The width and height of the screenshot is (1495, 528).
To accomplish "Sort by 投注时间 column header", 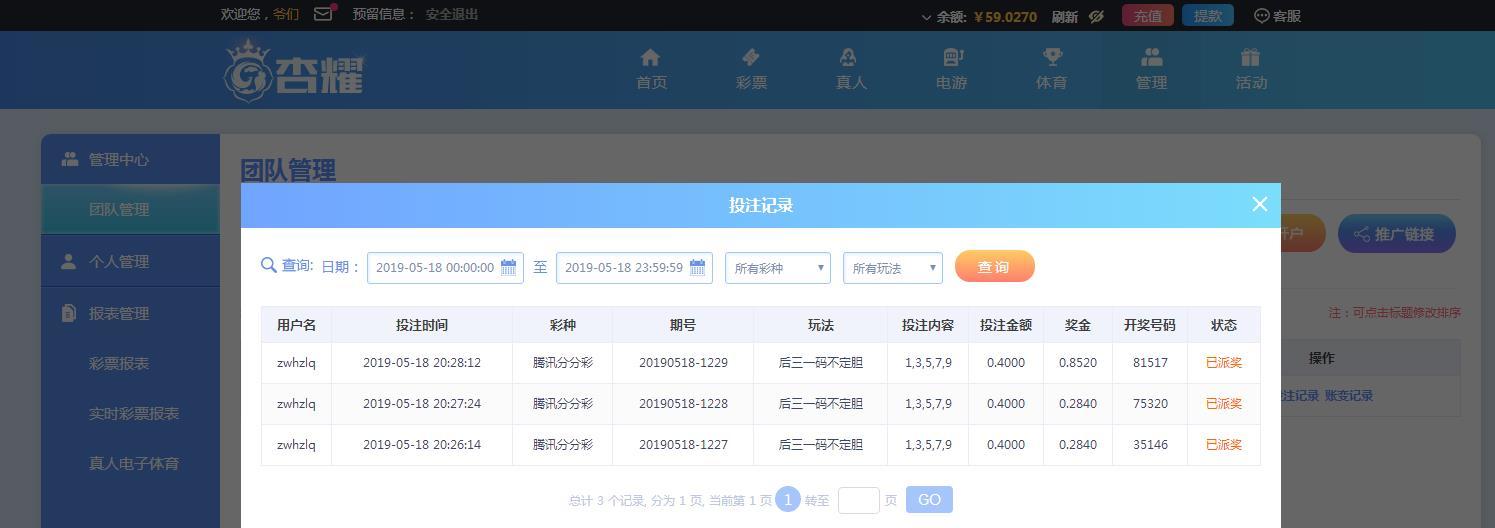I will 422,325.
